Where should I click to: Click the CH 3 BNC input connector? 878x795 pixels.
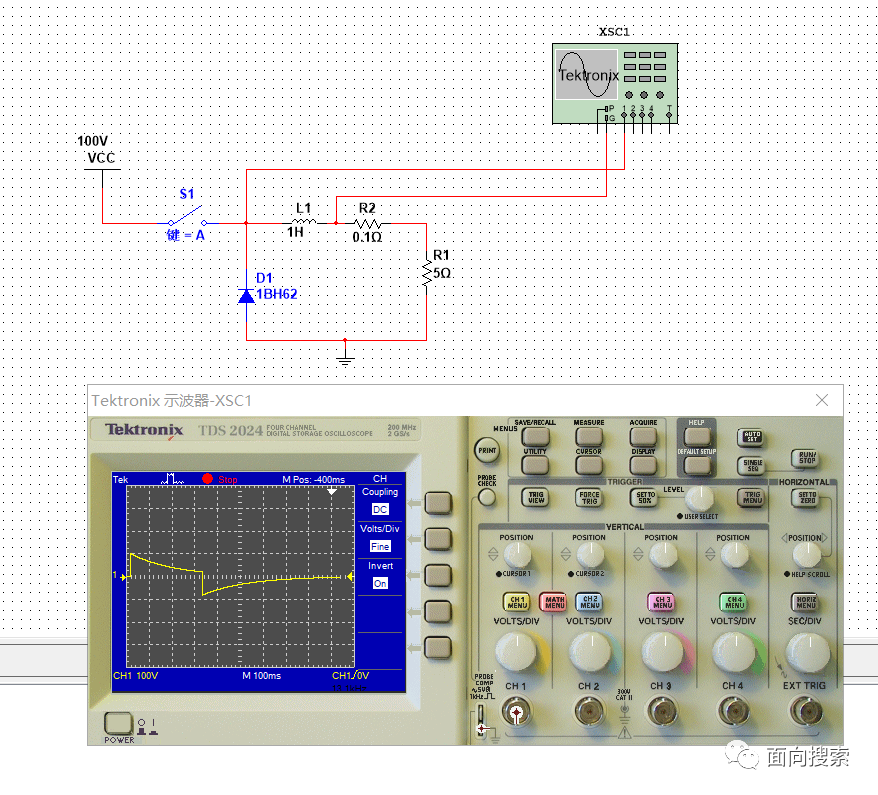662,712
